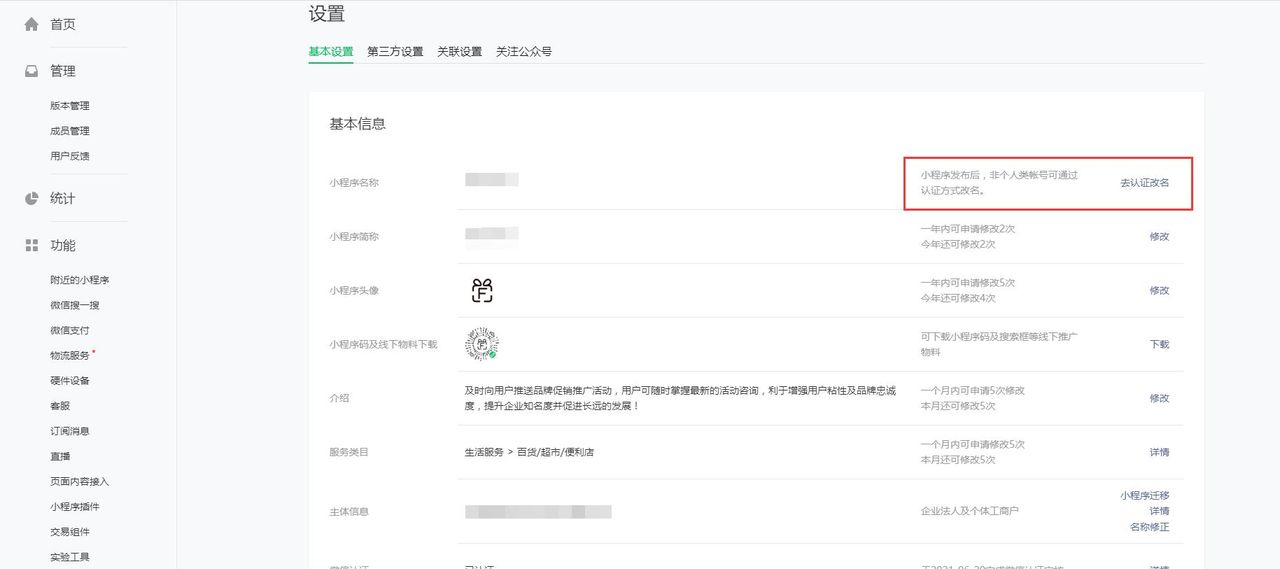Open 微信支付 in the sidebar
1280x569 pixels.
(70, 330)
